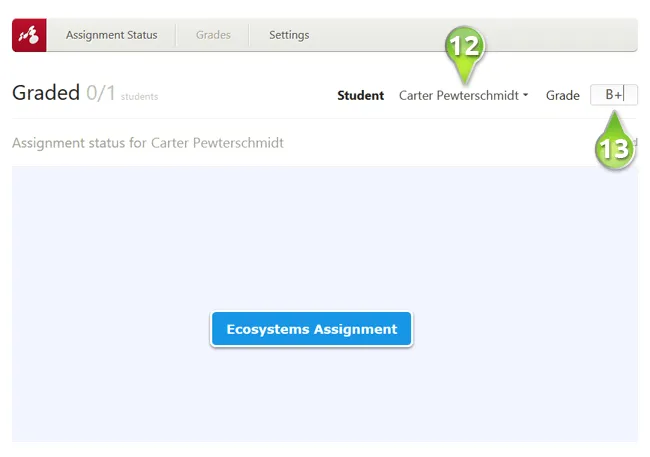Click empty canvas space below the Ecosystems button
650x457 pixels.
click(x=311, y=400)
